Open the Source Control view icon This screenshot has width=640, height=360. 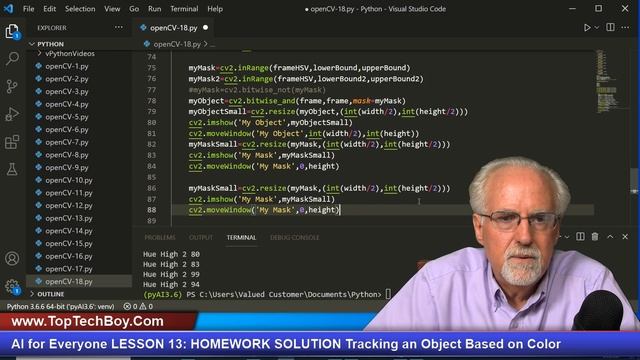coord(12,86)
